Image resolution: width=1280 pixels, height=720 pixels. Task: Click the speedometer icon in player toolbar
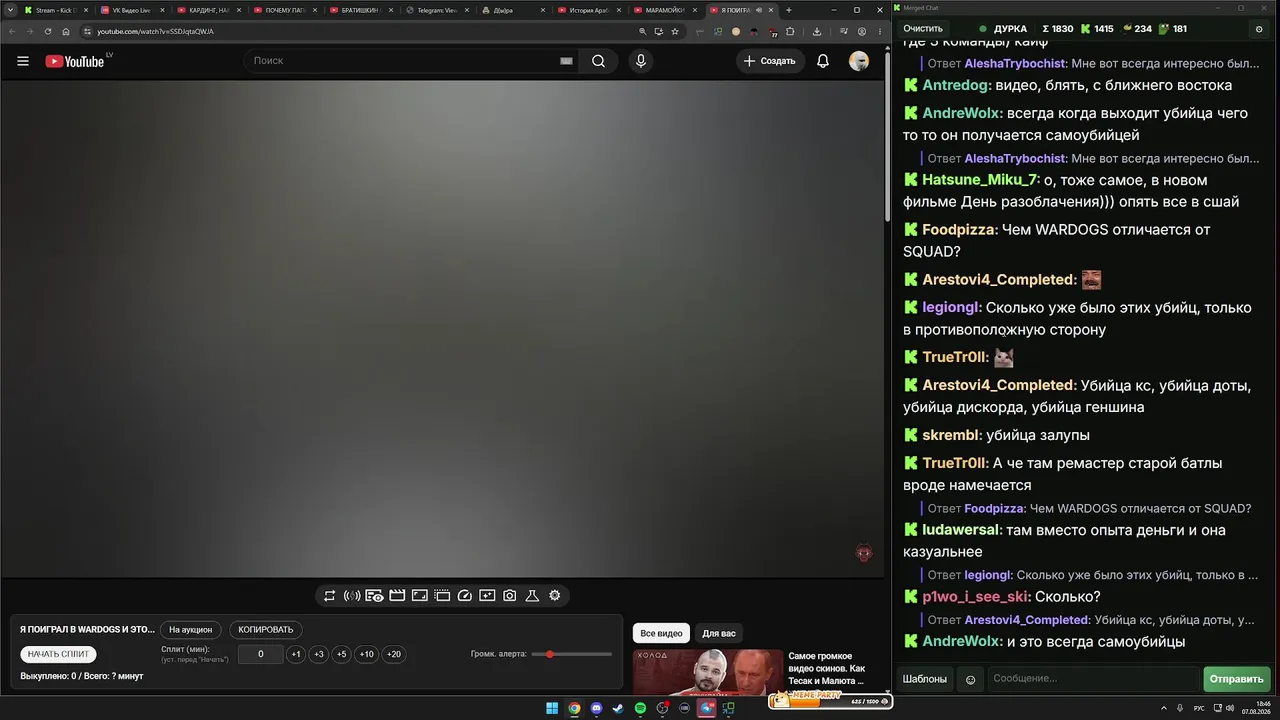(x=464, y=596)
